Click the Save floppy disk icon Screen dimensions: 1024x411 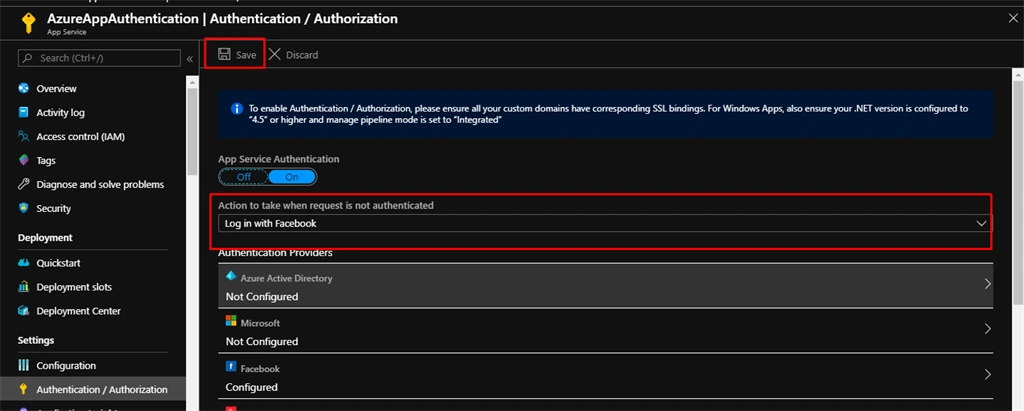[224, 54]
